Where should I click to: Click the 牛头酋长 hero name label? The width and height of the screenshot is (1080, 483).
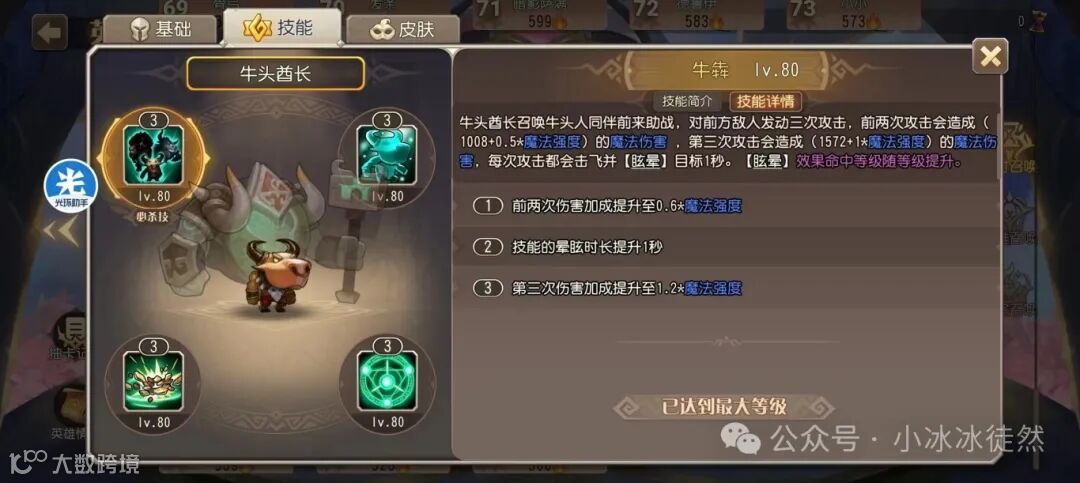click(276, 73)
